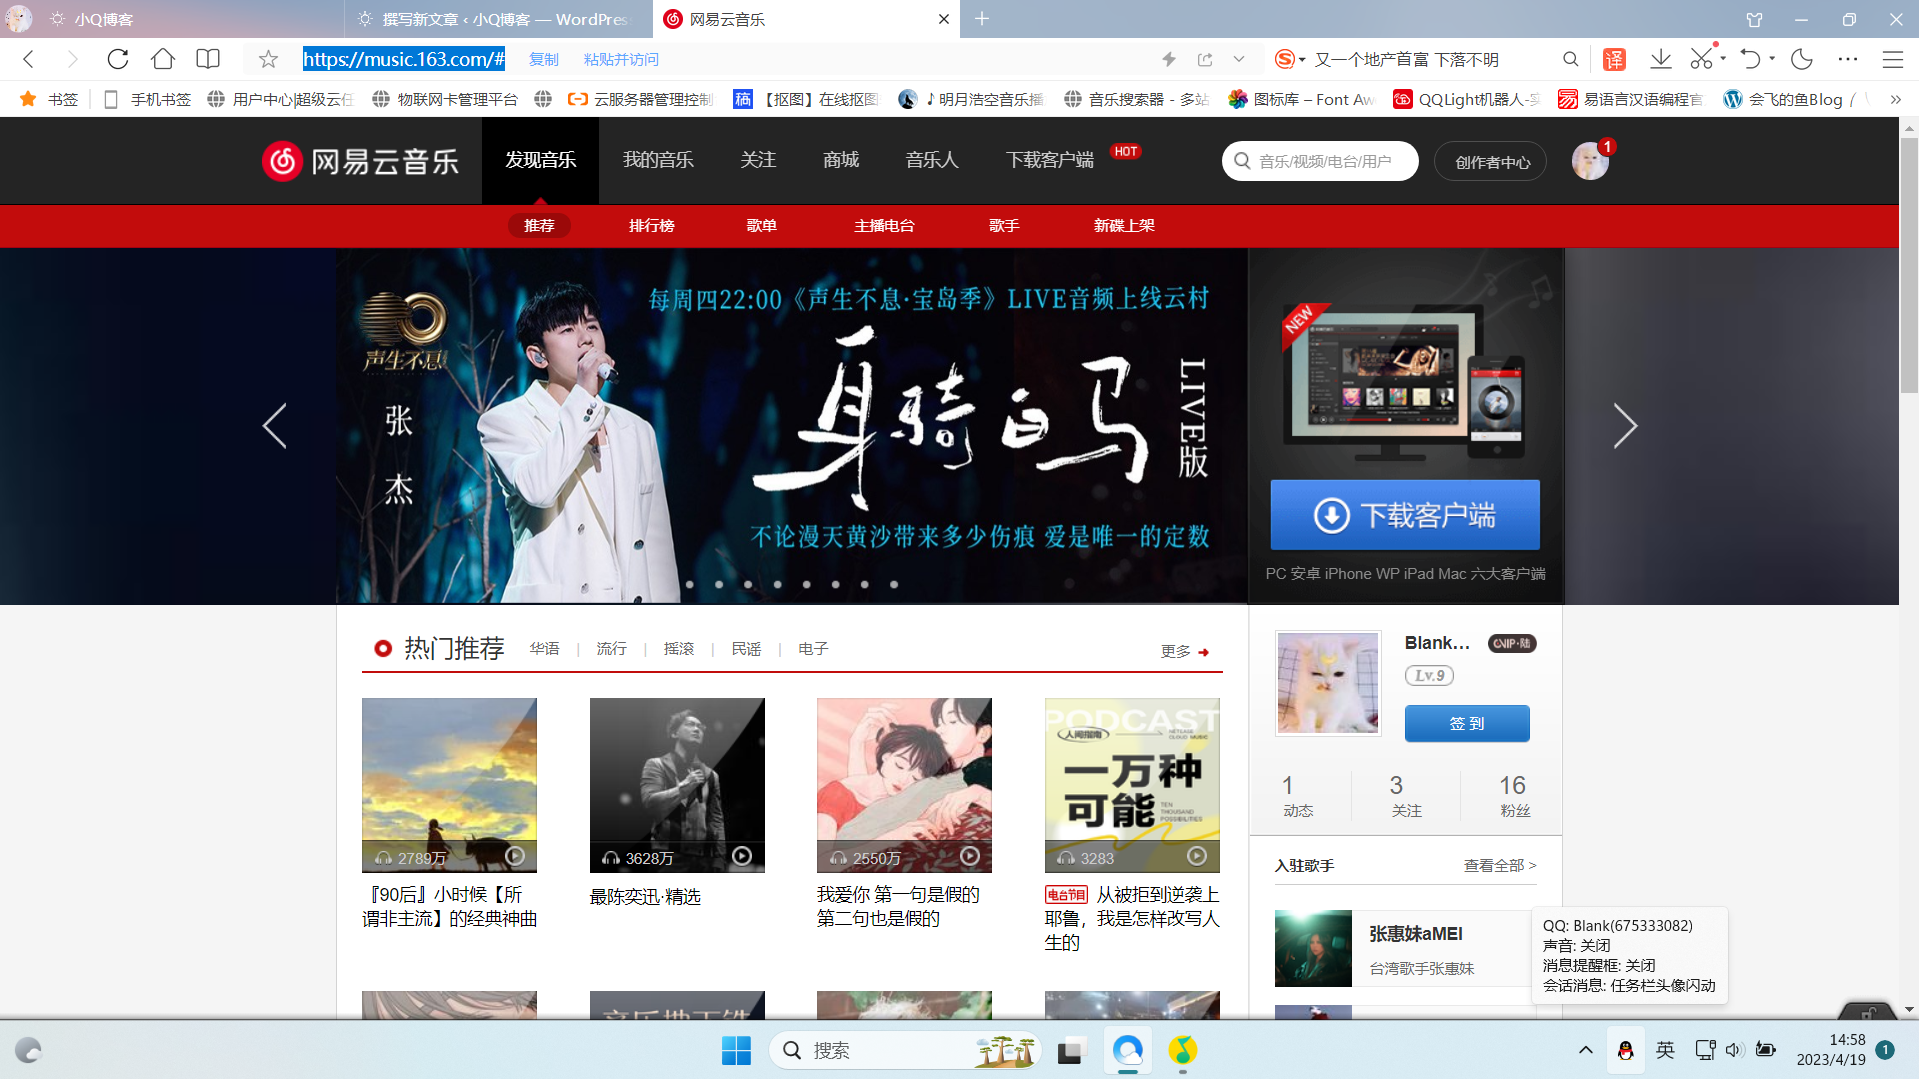This screenshot has width=1919, height=1079.
Task: Click the undo closed tab icon
Action: 1750,59
